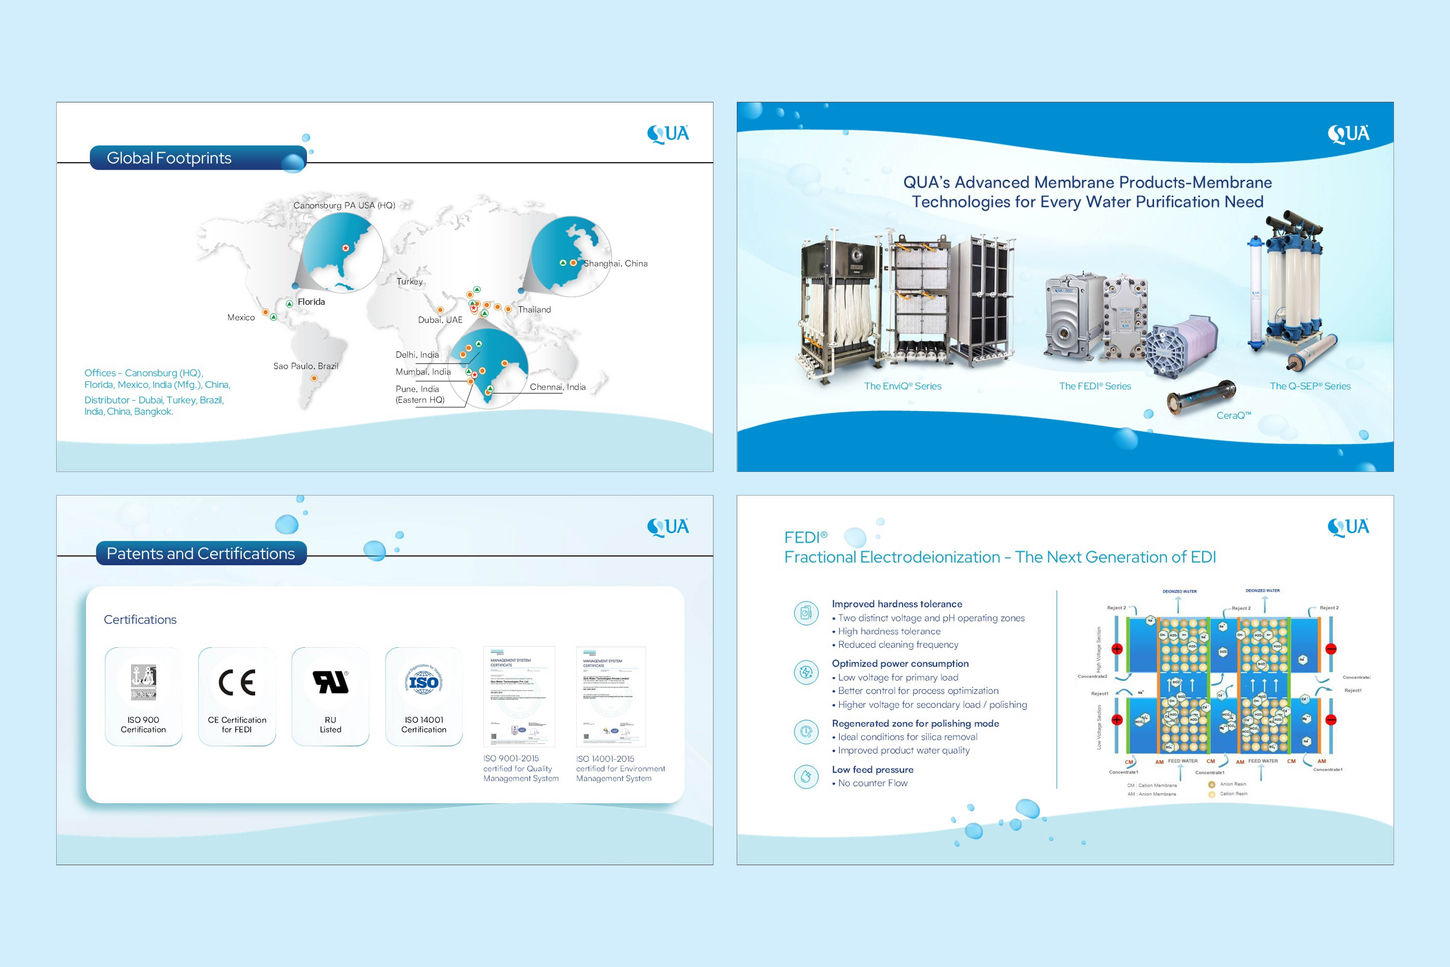The image size is (1450, 967).
Task: Click the Ideal conditions for silica removal bullet
Action: pos(905,737)
